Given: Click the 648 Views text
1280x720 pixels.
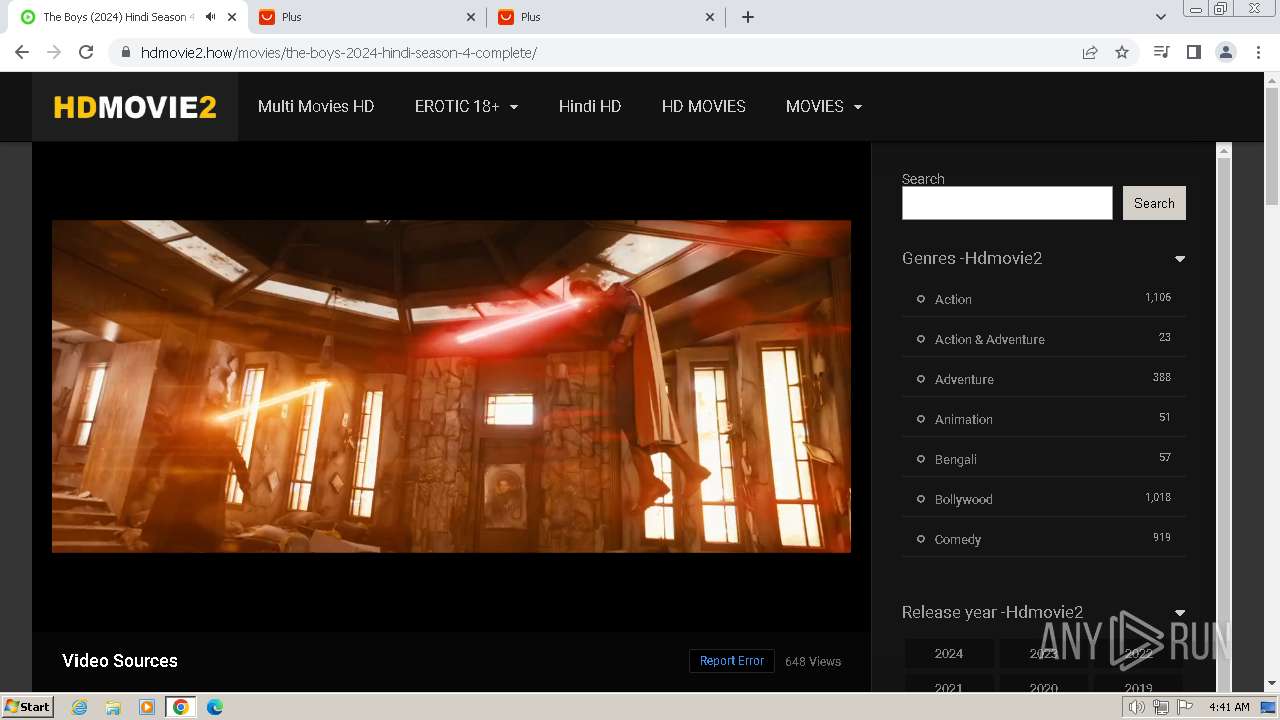Looking at the screenshot, I should click(x=813, y=661).
